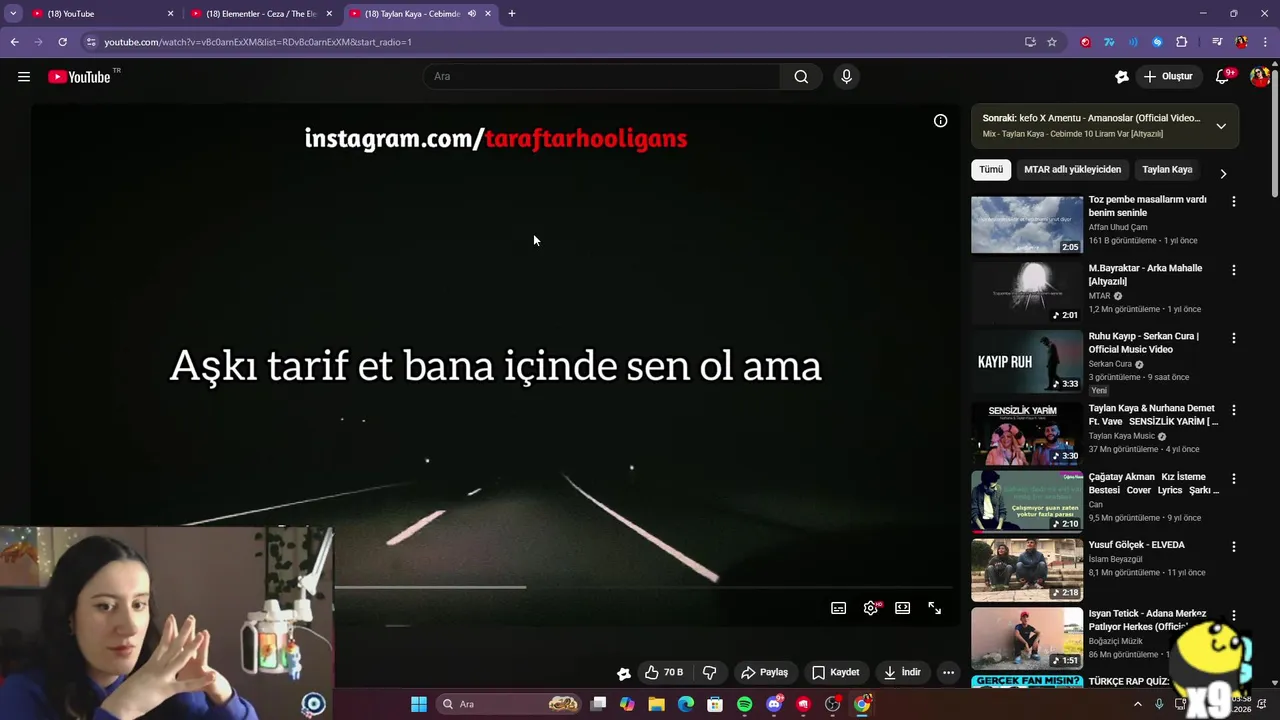Go to YouTube home via logo
Image resolution: width=1280 pixels, height=720 pixels.
pyautogui.click(x=79, y=77)
